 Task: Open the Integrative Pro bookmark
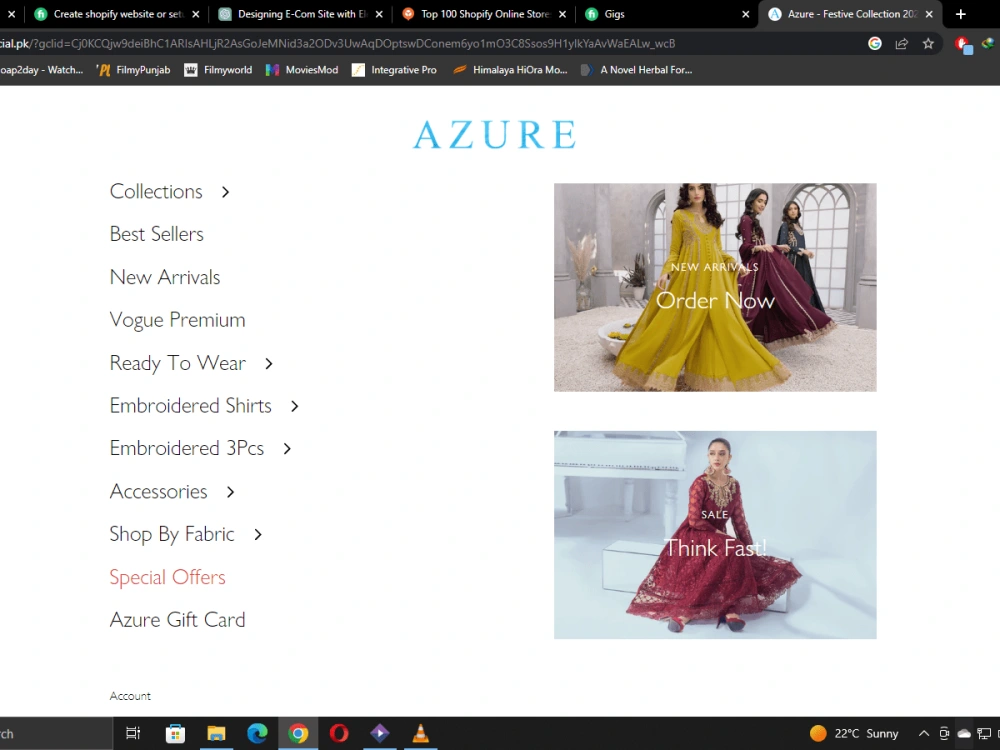click(394, 70)
